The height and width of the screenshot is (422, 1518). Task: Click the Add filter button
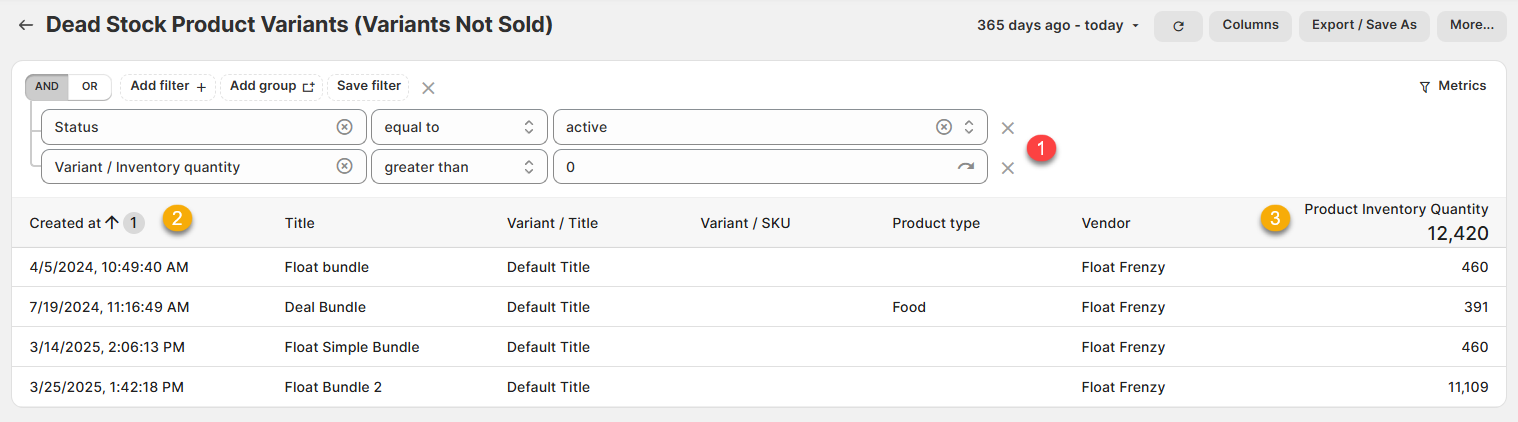coord(168,87)
